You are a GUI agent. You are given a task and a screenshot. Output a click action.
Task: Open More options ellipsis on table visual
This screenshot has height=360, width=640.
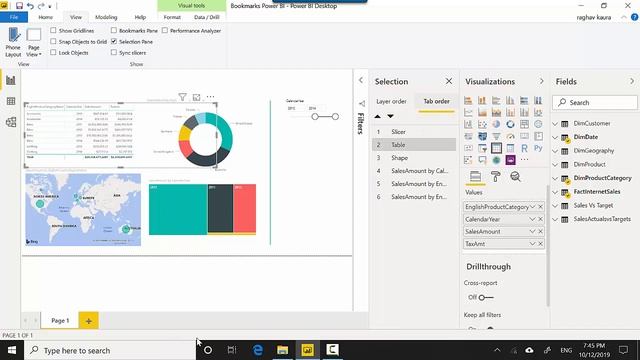coord(210,97)
